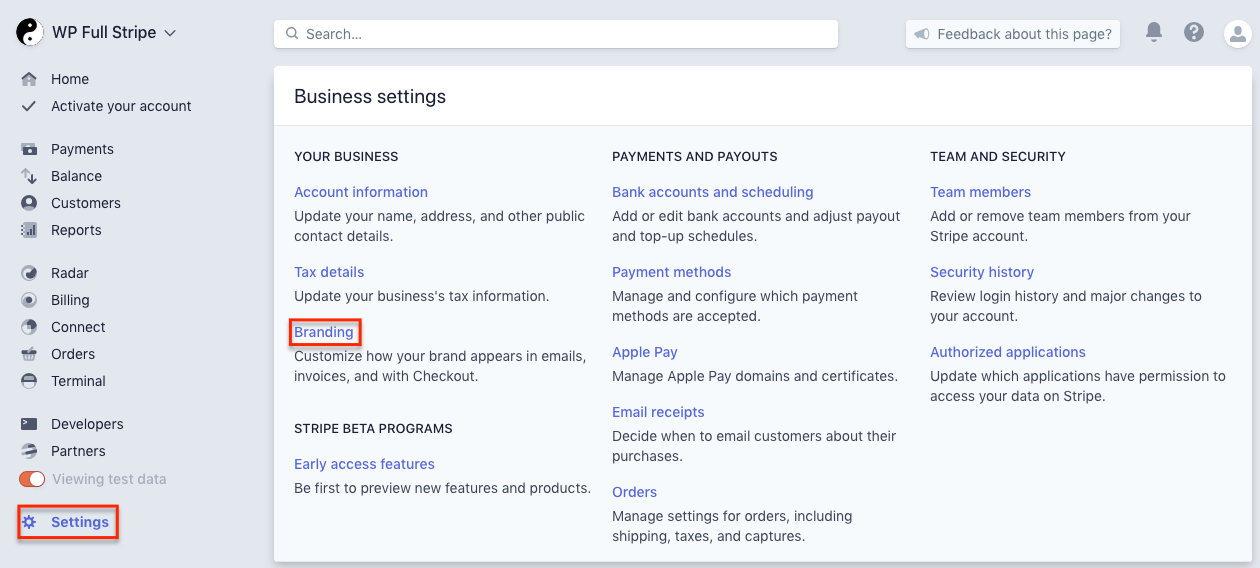Click the Radar icon in sidebar
Screen dimensions: 1260x568
pyautogui.click(x=30, y=273)
